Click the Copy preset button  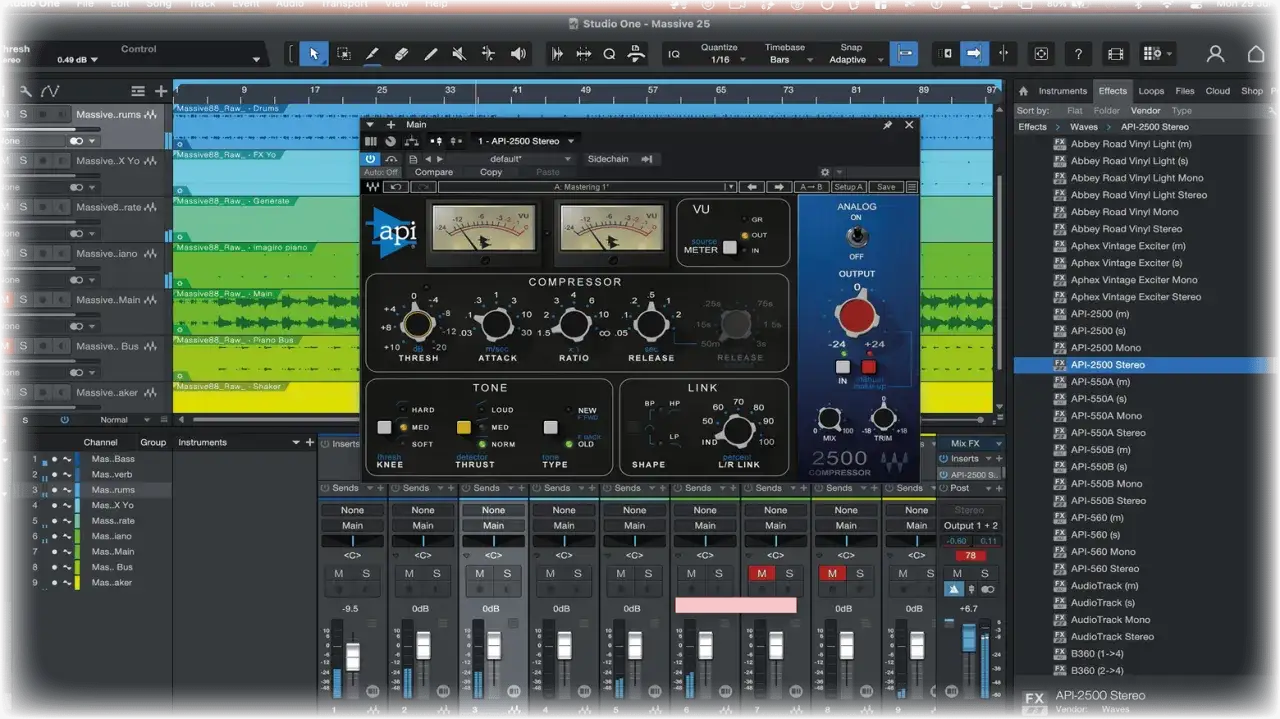click(x=491, y=172)
